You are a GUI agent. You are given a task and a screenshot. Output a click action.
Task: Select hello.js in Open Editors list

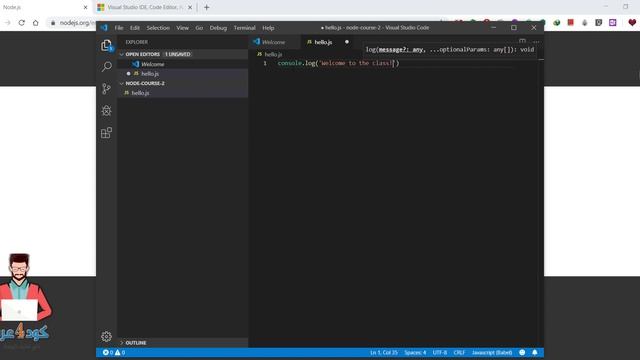(x=183, y=73)
